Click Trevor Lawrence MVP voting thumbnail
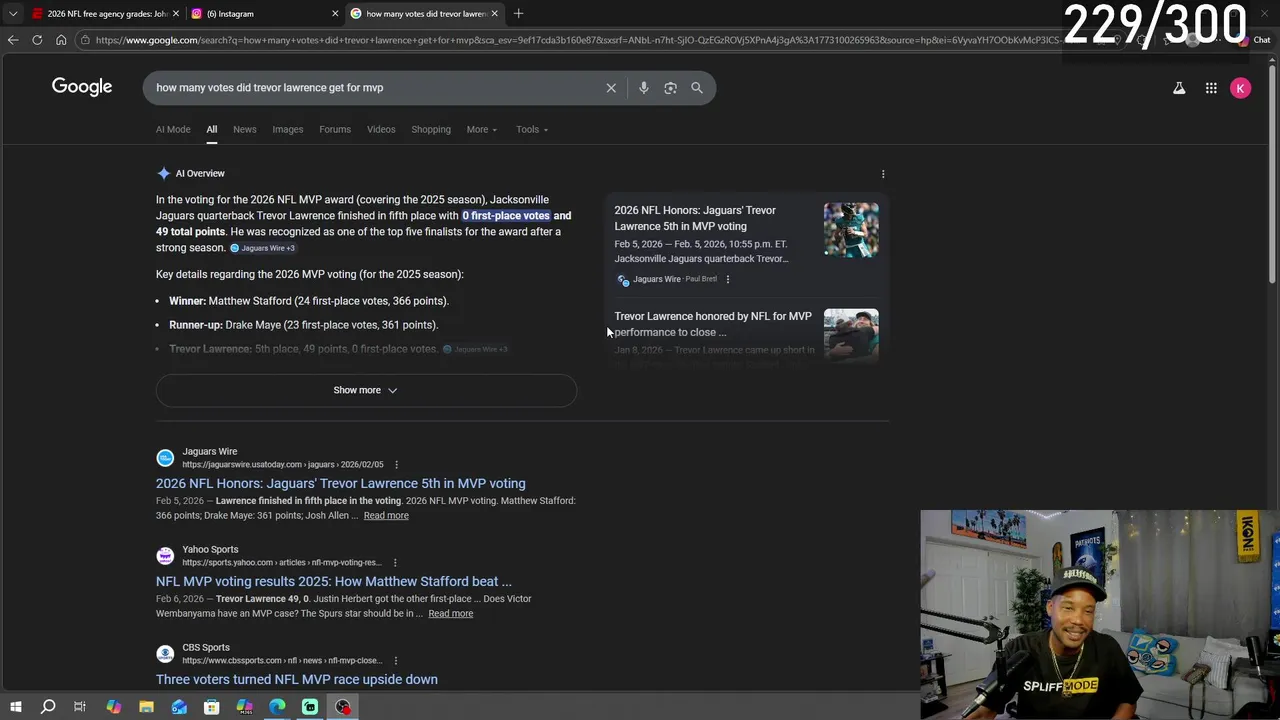This screenshot has width=1280, height=720. pos(851,230)
